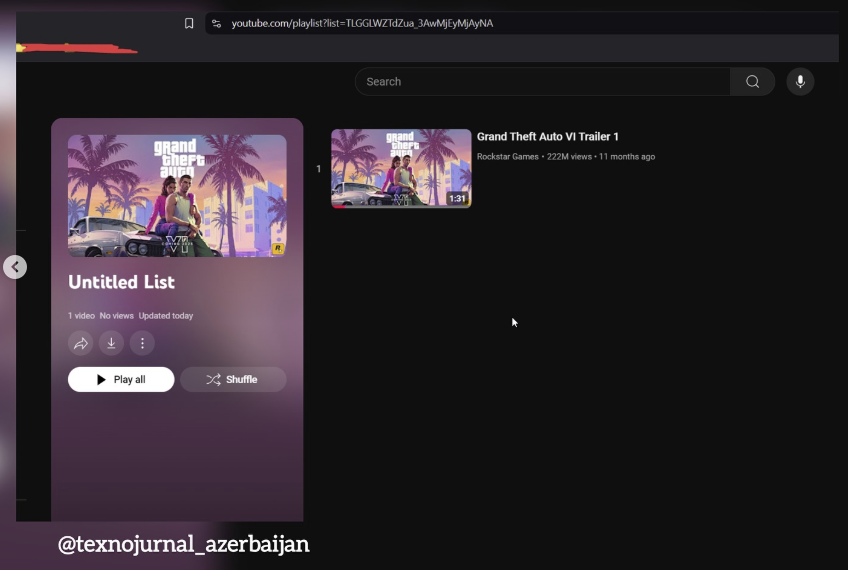Play all videos in Untitled List

tap(121, 380)
